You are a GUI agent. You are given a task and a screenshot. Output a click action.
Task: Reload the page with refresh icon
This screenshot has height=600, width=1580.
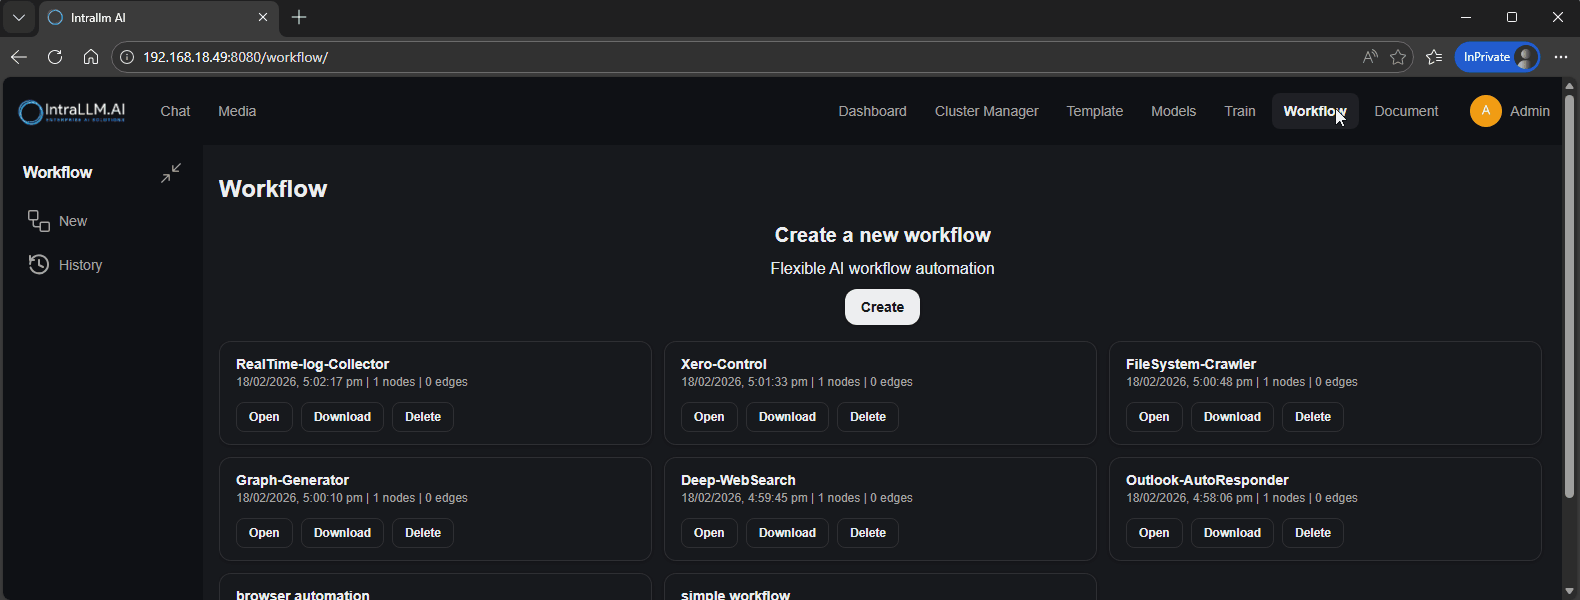55,57
